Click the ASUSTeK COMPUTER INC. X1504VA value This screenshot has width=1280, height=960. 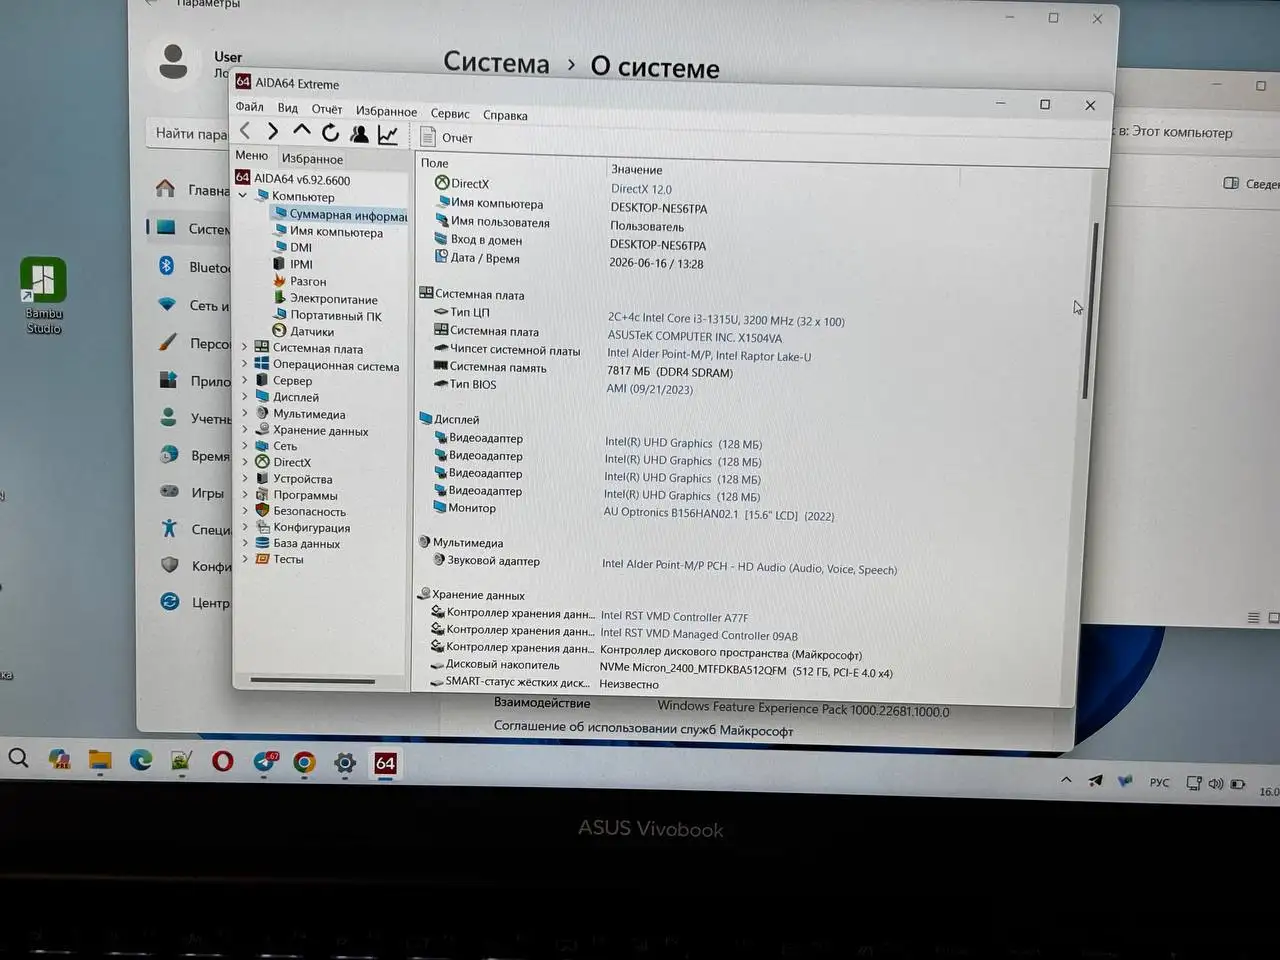point(695,337)
